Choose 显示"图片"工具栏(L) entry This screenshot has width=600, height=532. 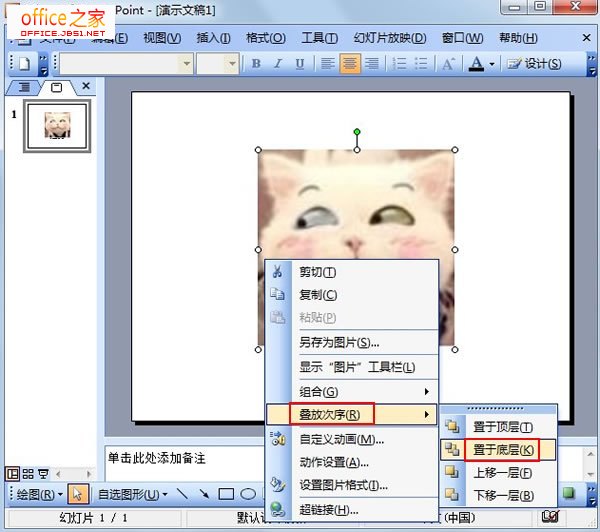coord(352,367)
